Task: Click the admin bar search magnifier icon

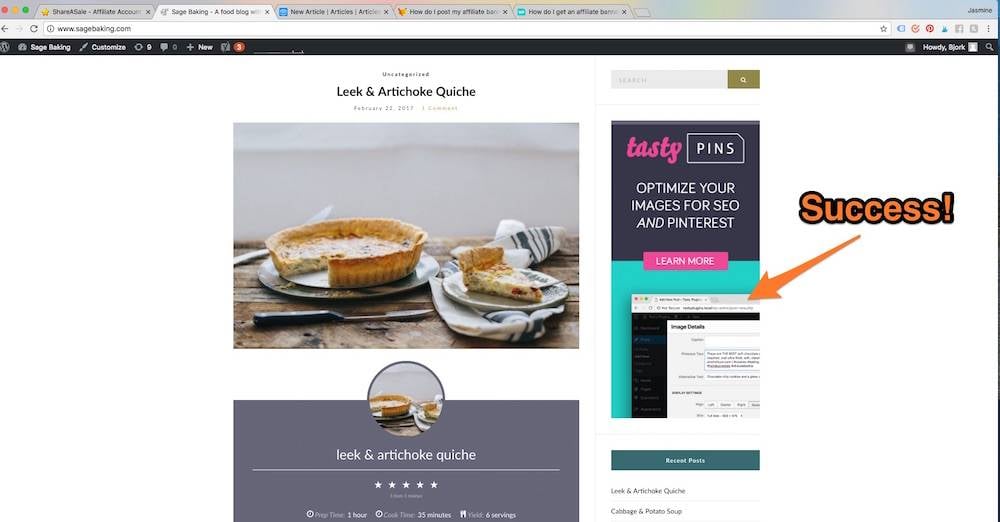Action: tap(989, 47)
